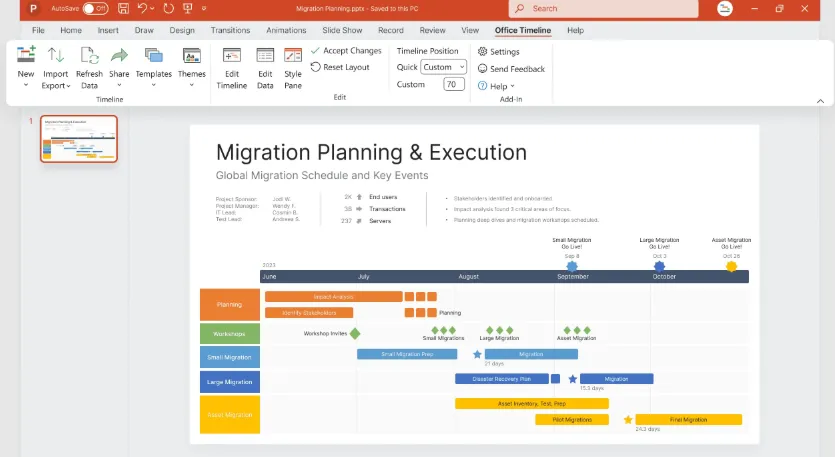
Task: Expand the New dropdown arrow
Action: [x=26, y=85]
